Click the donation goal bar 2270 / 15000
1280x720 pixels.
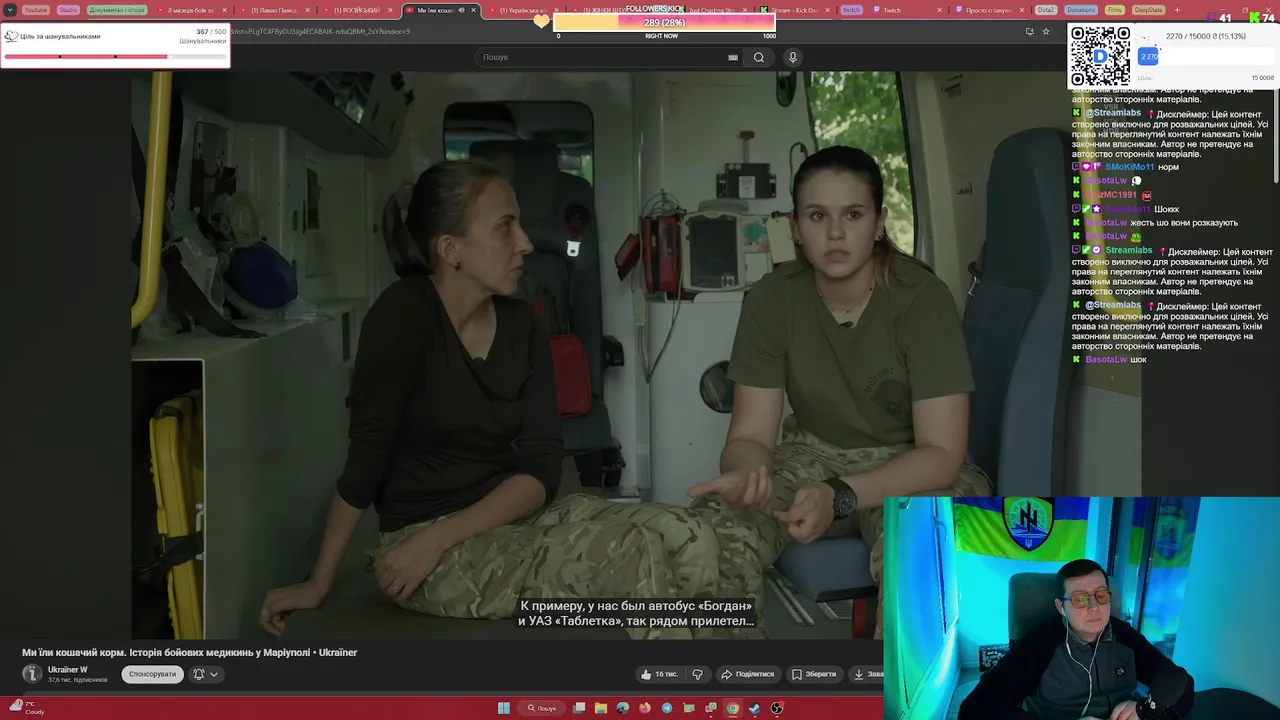1205,57
